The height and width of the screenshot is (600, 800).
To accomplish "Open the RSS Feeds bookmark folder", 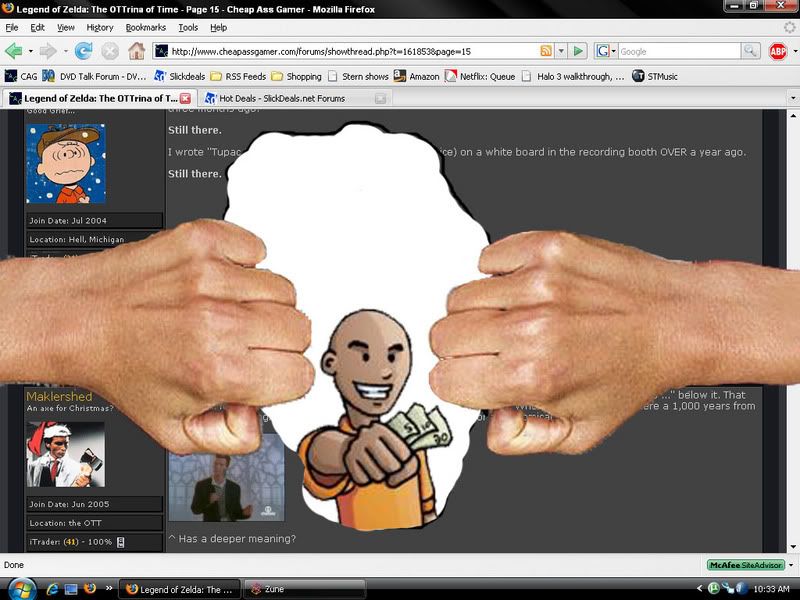I will (x=238, y=77).
